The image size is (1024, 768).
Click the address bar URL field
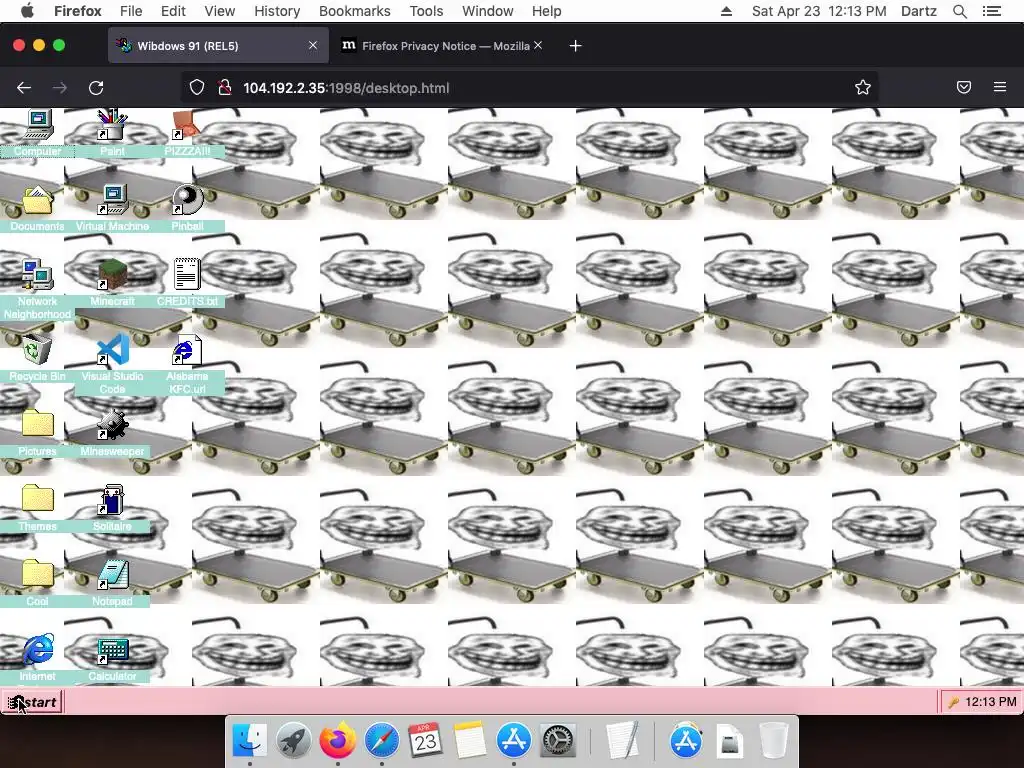[x=529, y=88]
